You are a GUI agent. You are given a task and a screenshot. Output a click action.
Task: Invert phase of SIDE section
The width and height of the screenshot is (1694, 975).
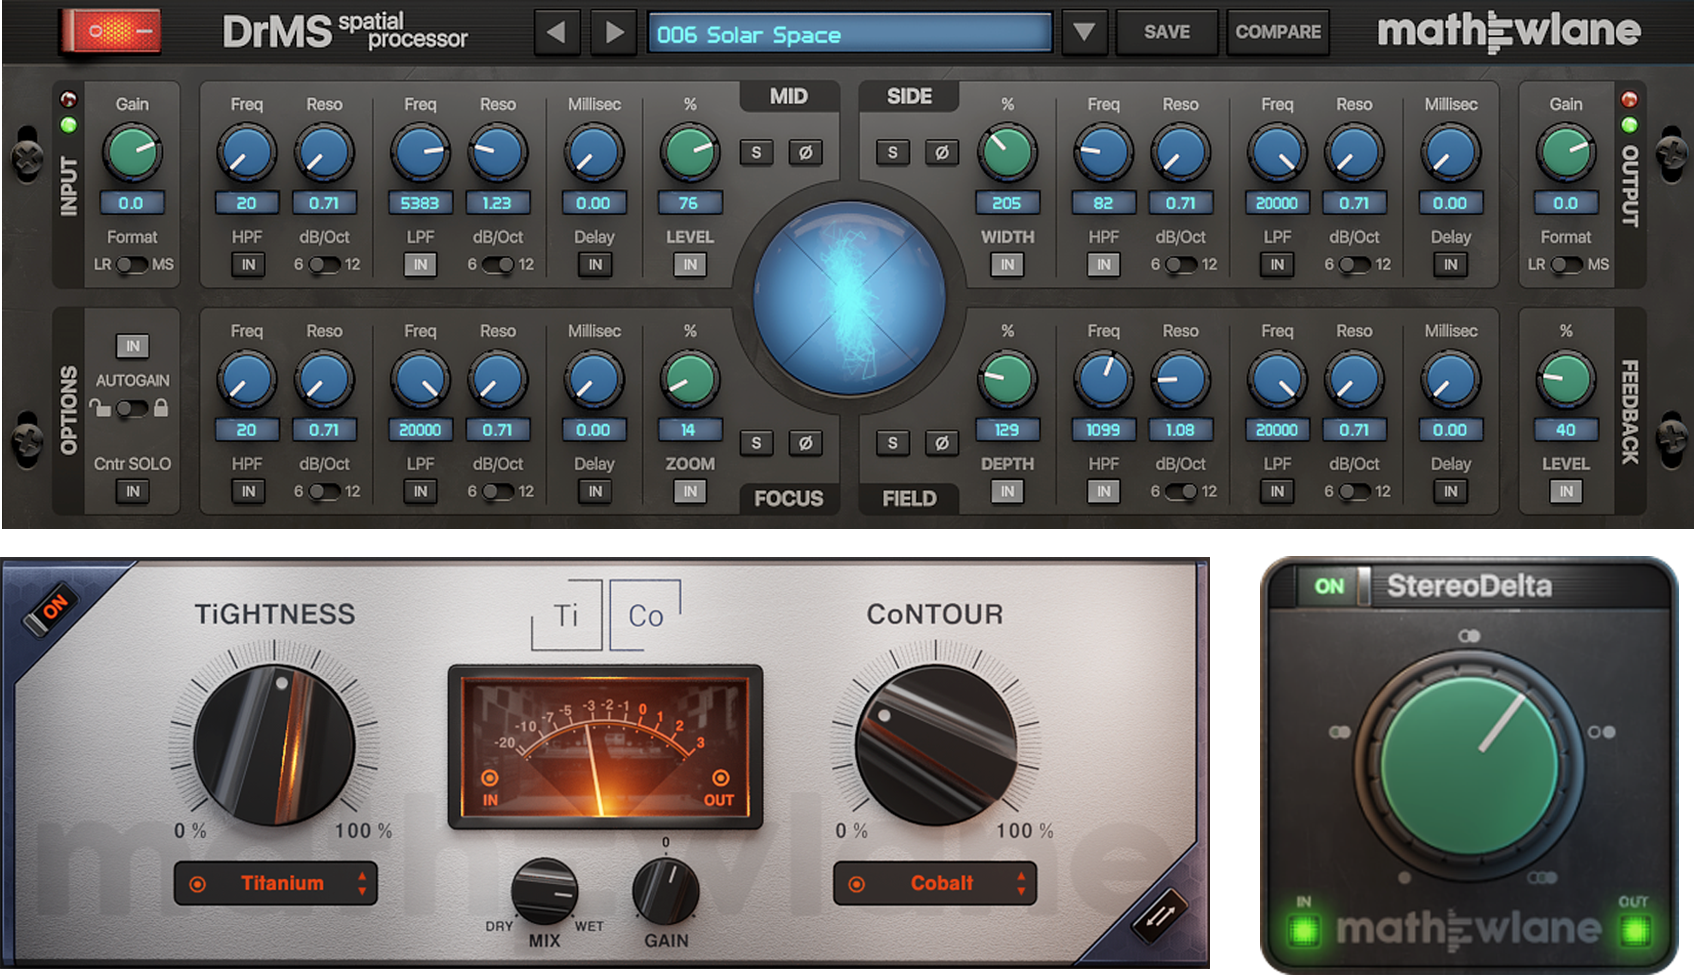click(941, 152)
